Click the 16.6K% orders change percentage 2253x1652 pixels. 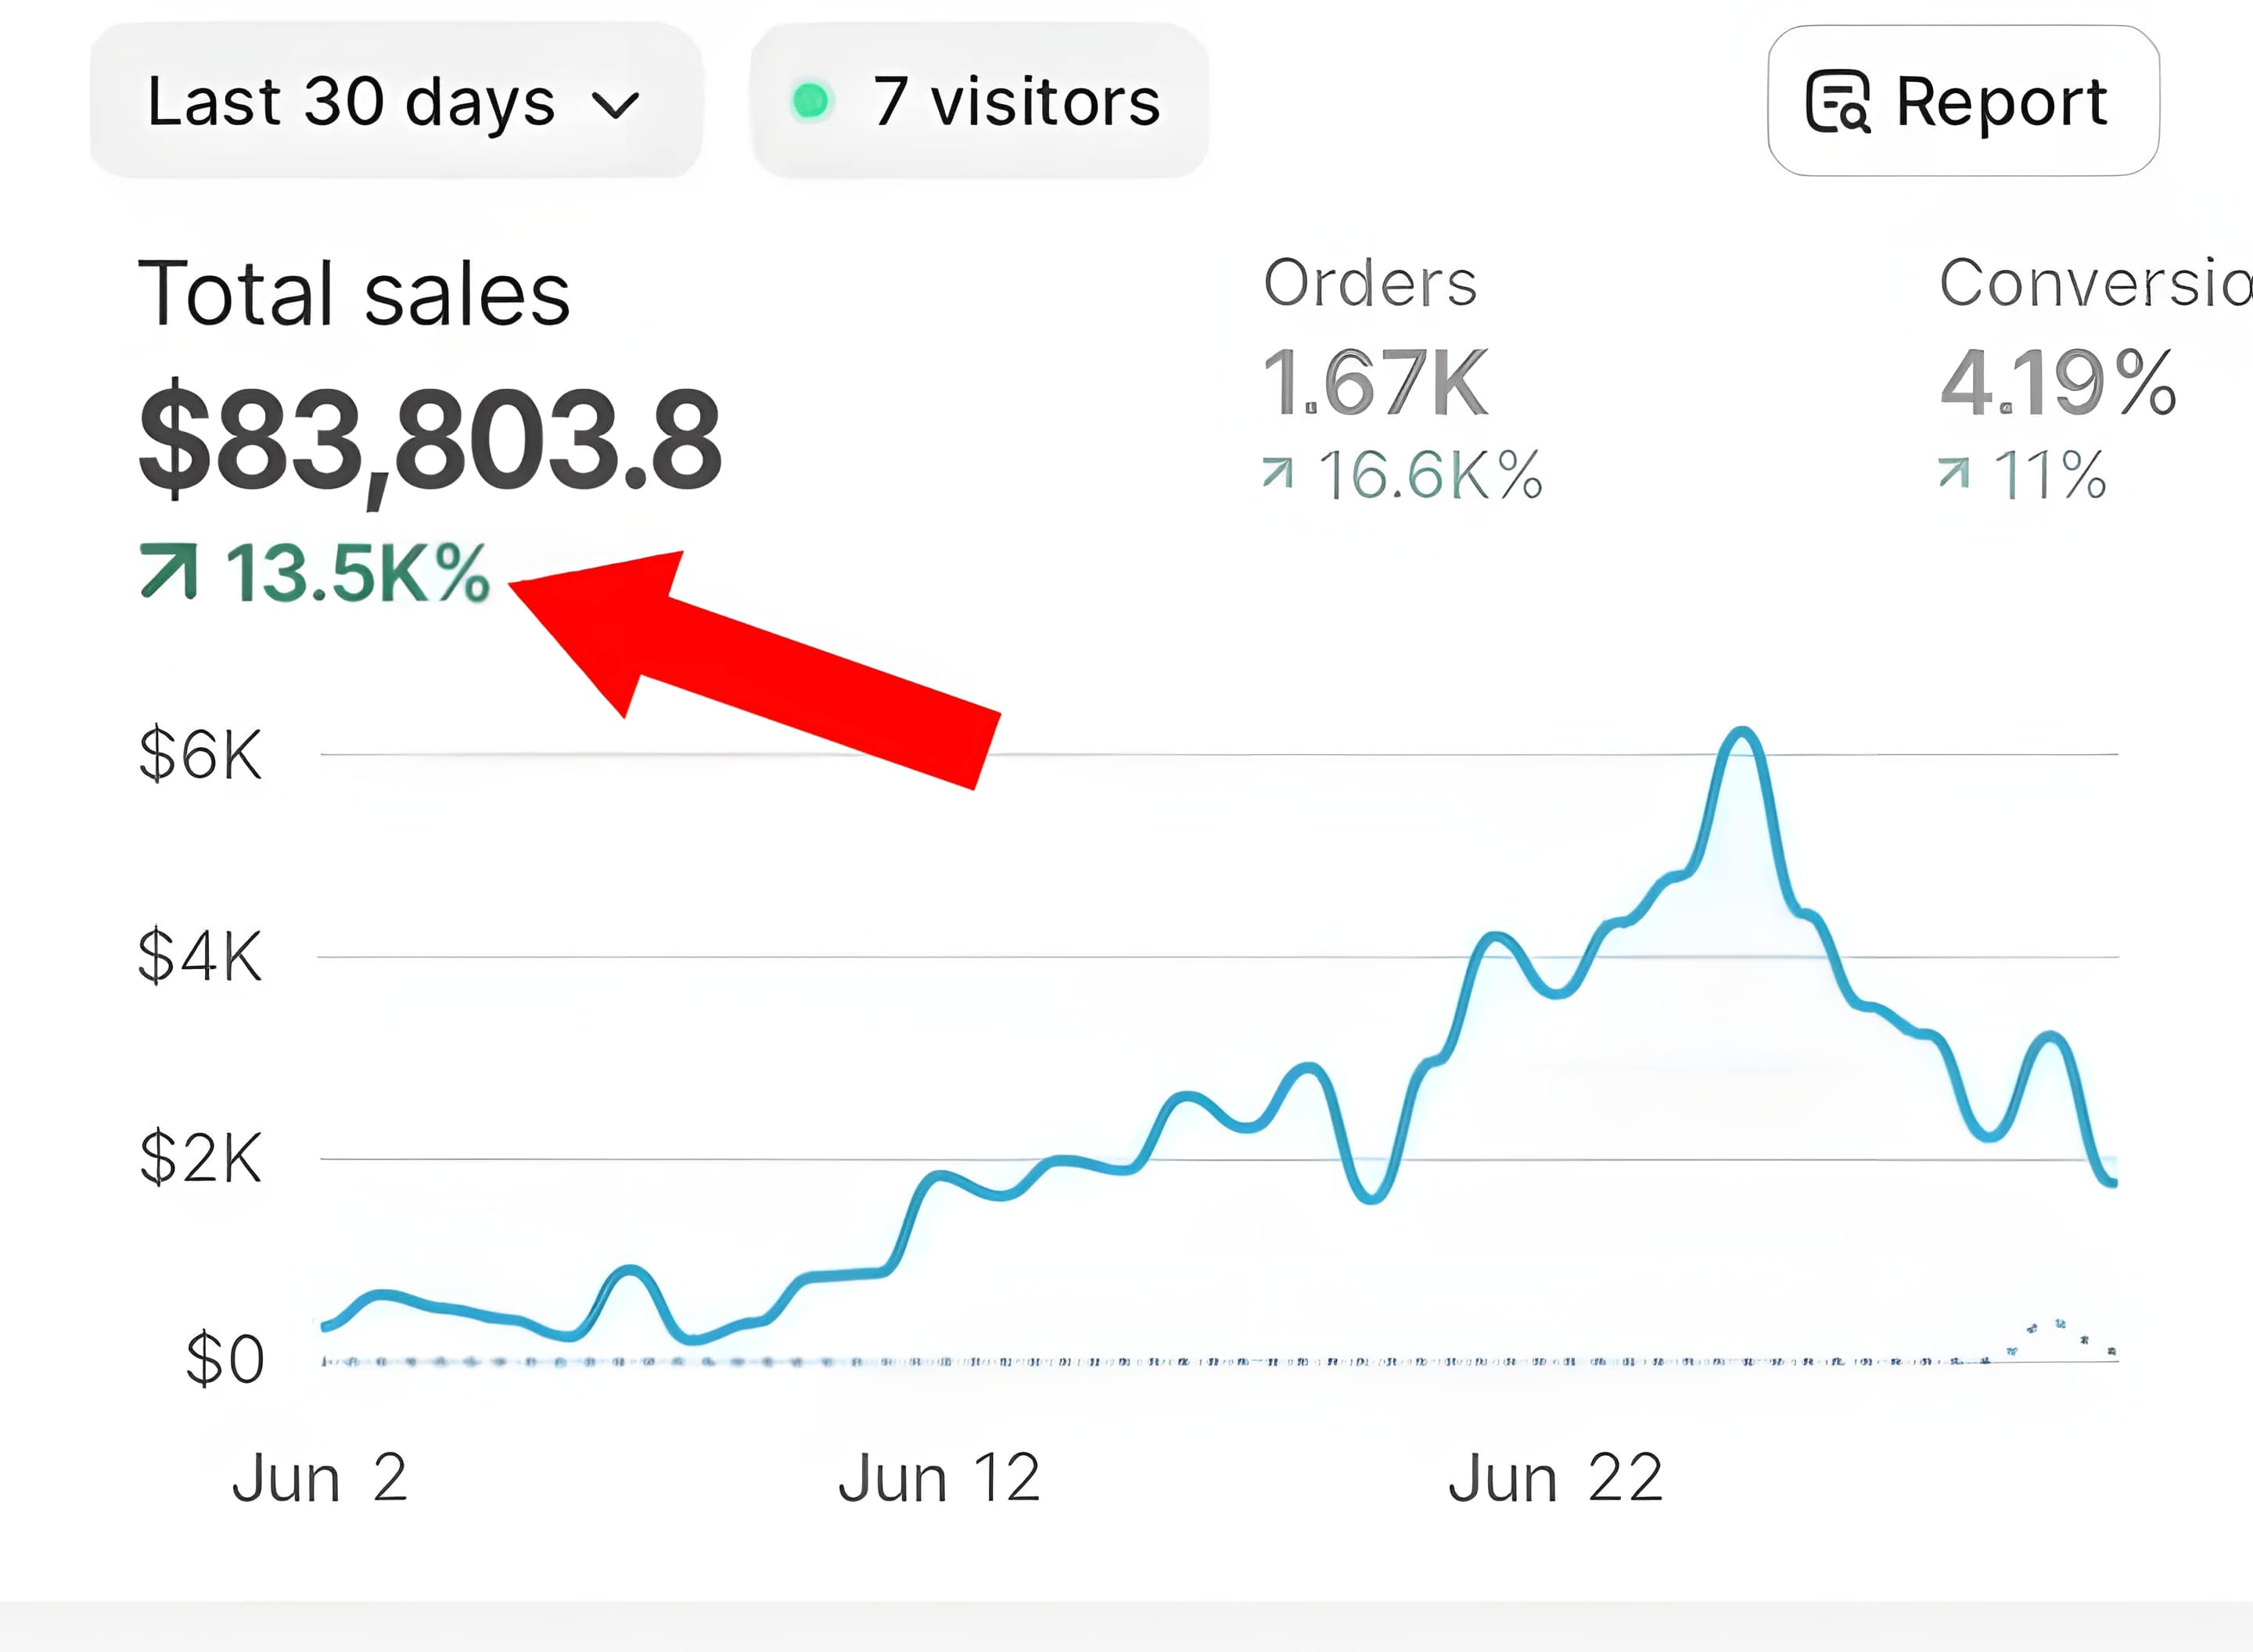pos(1430,474)
